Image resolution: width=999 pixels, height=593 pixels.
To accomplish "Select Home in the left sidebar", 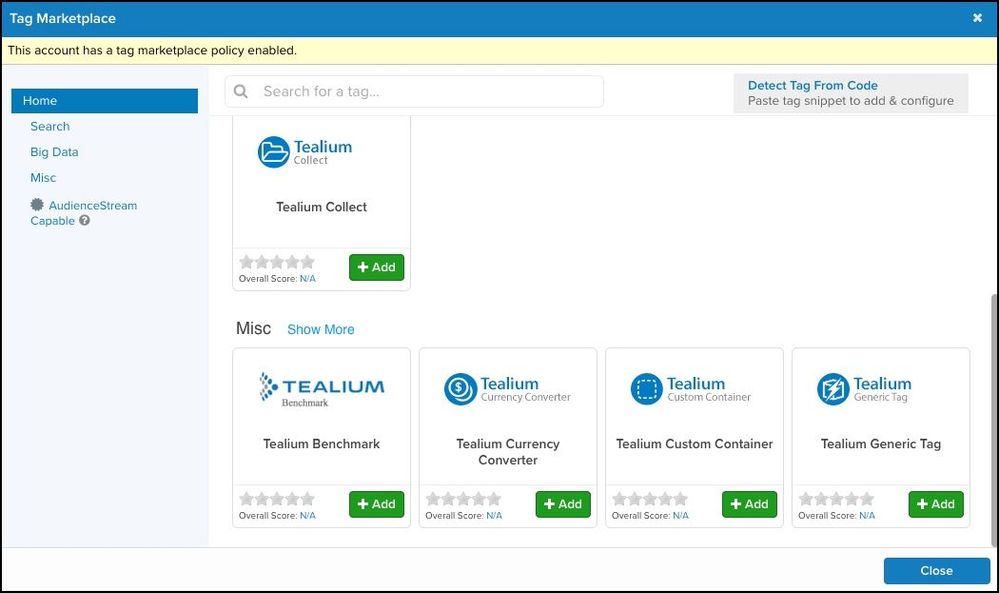I will [104, 101].
